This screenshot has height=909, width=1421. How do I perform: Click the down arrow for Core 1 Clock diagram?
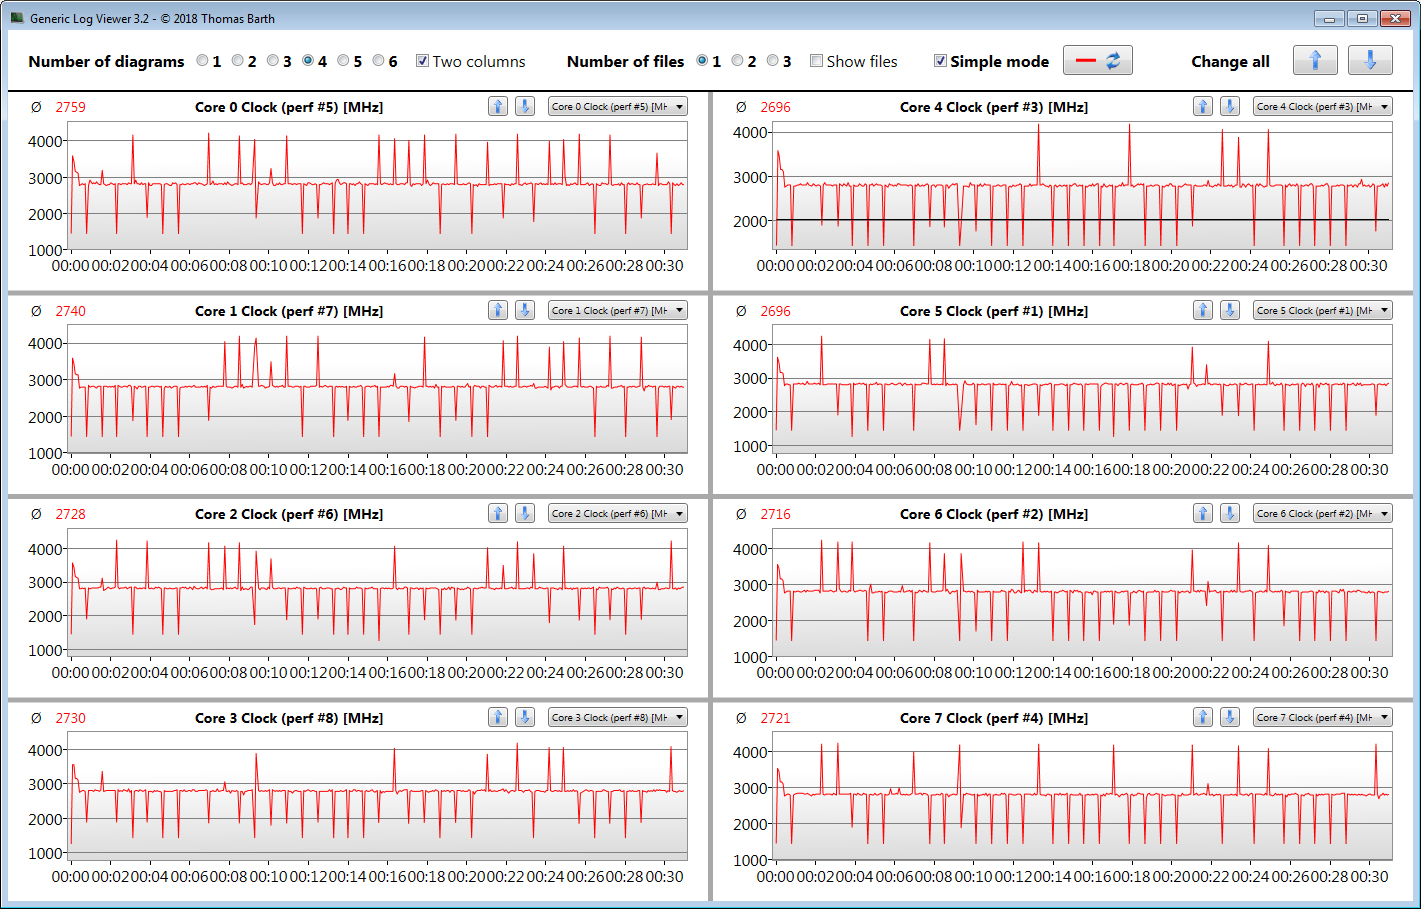pos(524,310)
